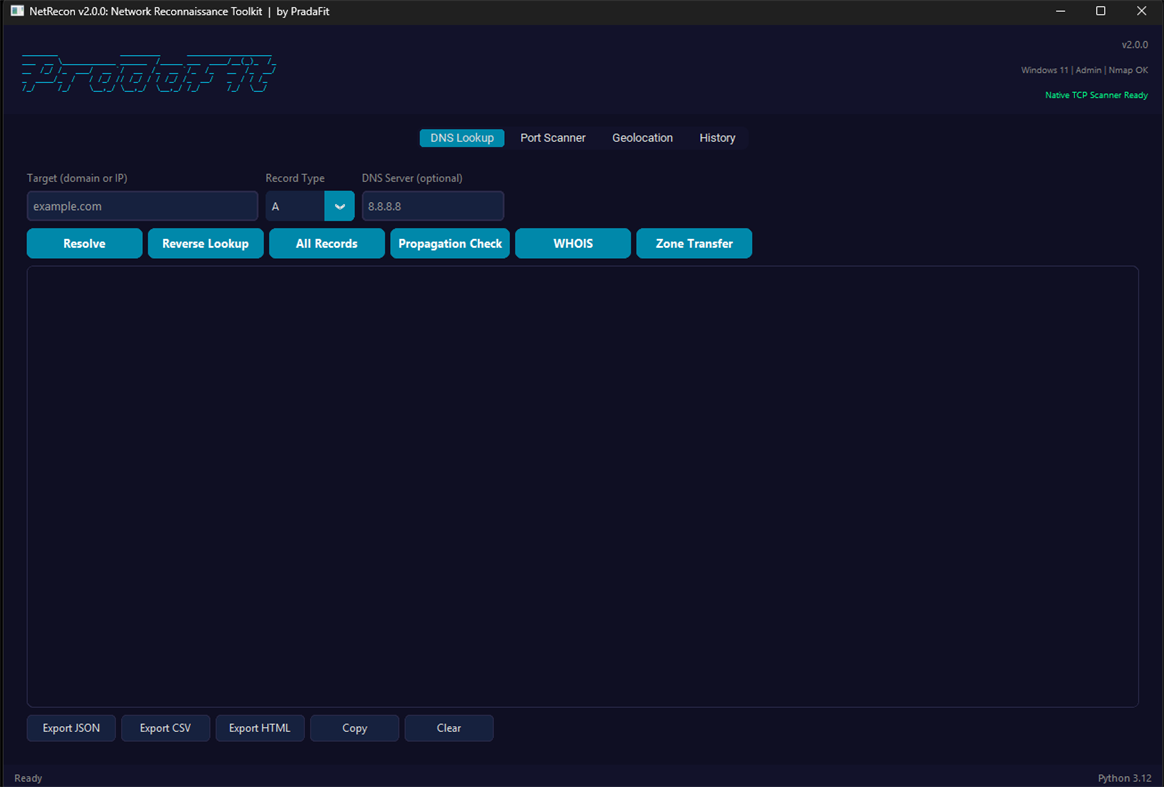1164x787 pixels.
Task: Open the Port Scanner tab
Action: tap(553, 138)
